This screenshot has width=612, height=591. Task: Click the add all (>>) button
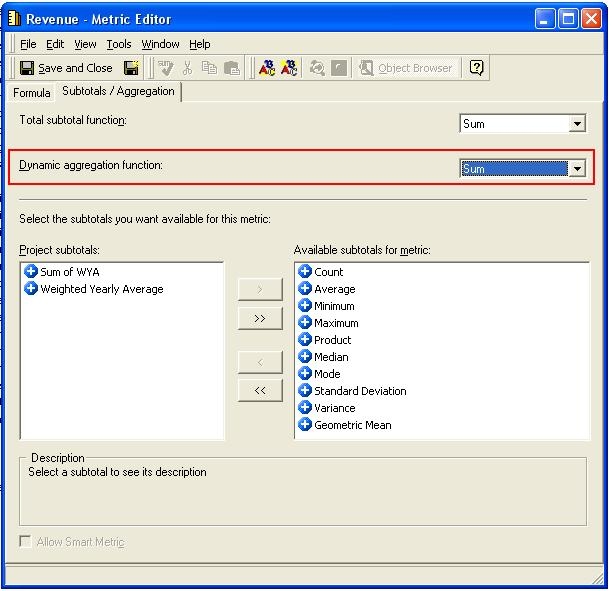260,318
